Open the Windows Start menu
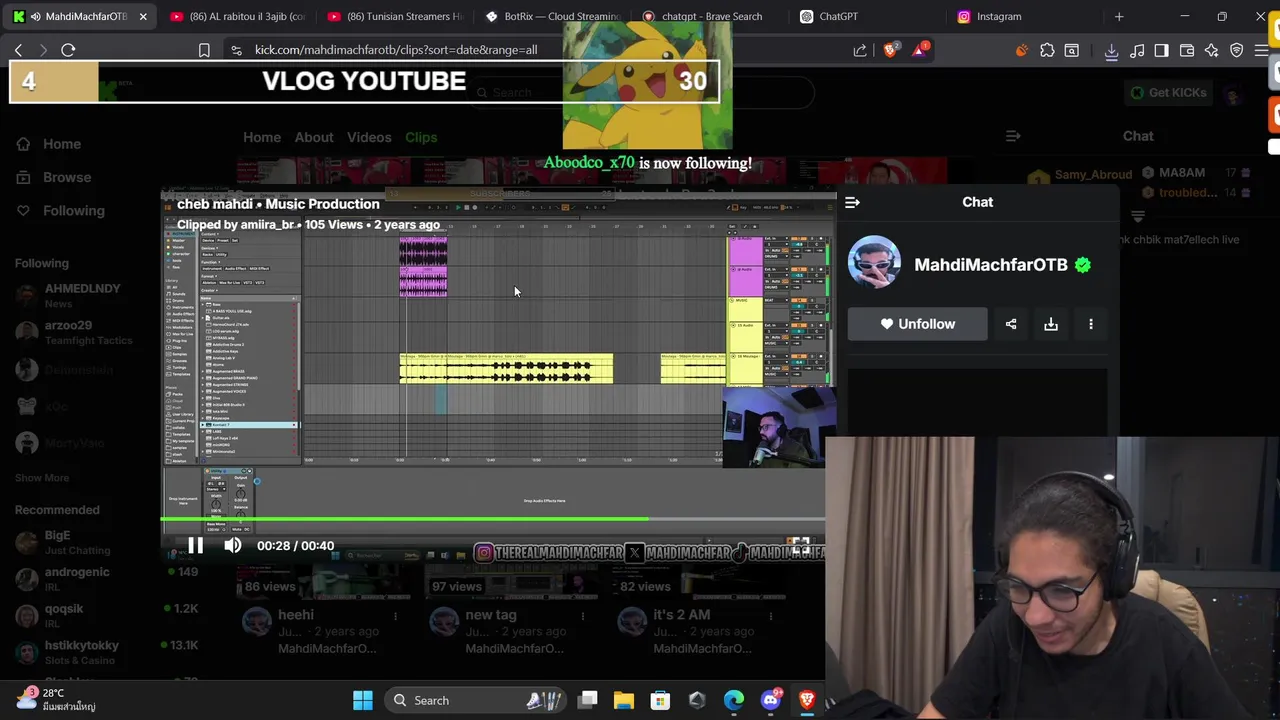The image size is (1280, 720). tap(363, 700)
